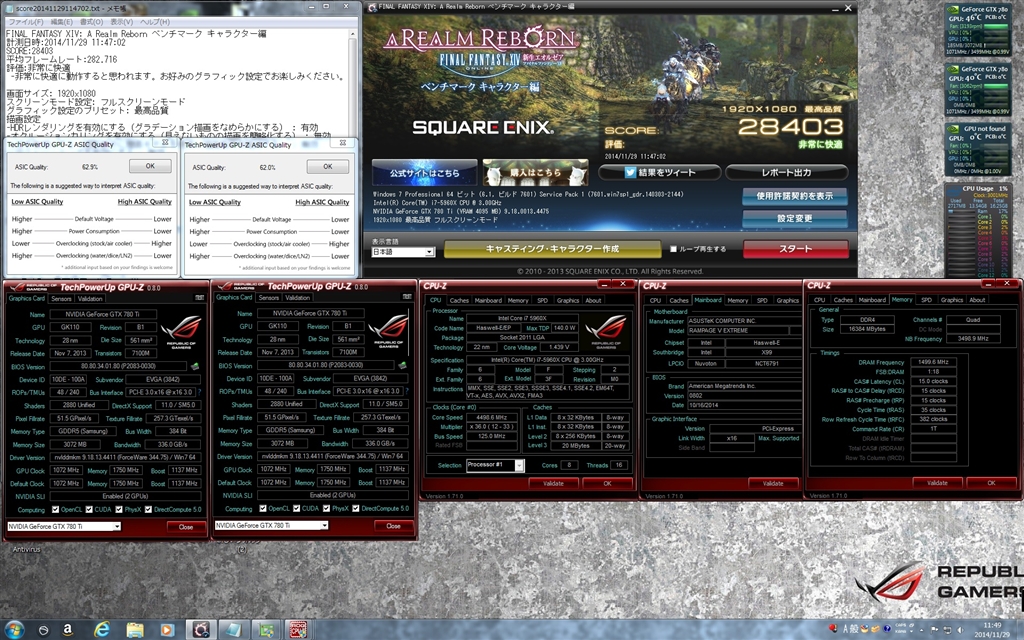Viewport: 1024px width, 640px height.
Task: Click OK in the 62.0% ASIC Quality dialog
Action: [328, 167]
